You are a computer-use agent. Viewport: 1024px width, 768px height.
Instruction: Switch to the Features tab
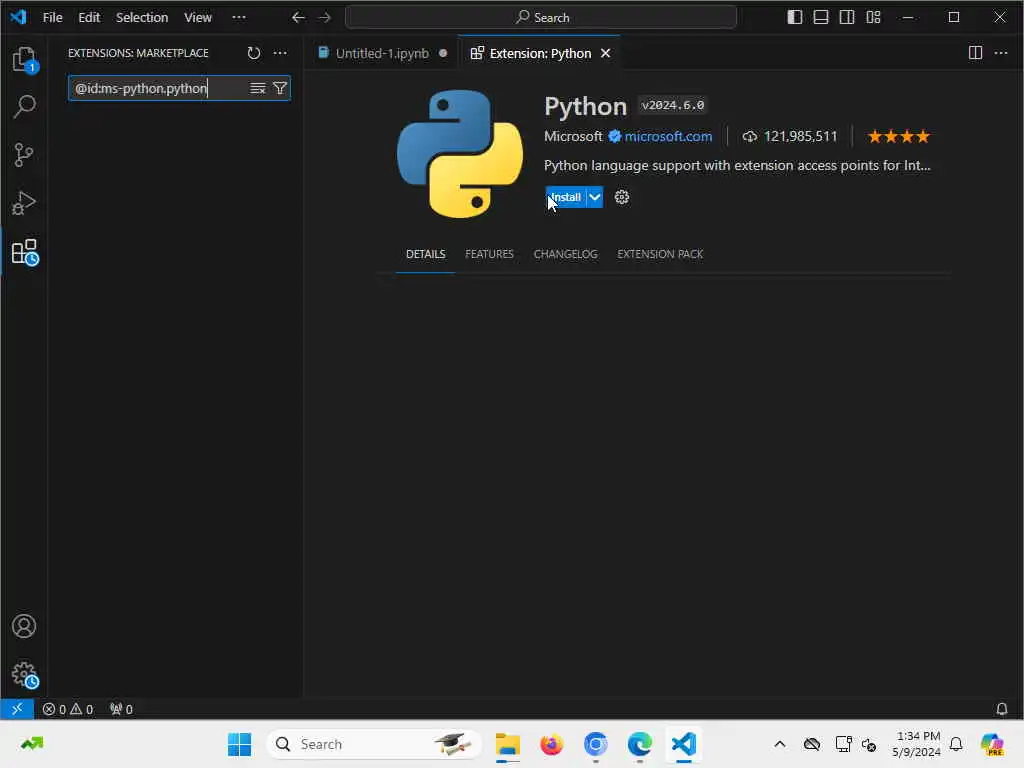coord(489,254)
